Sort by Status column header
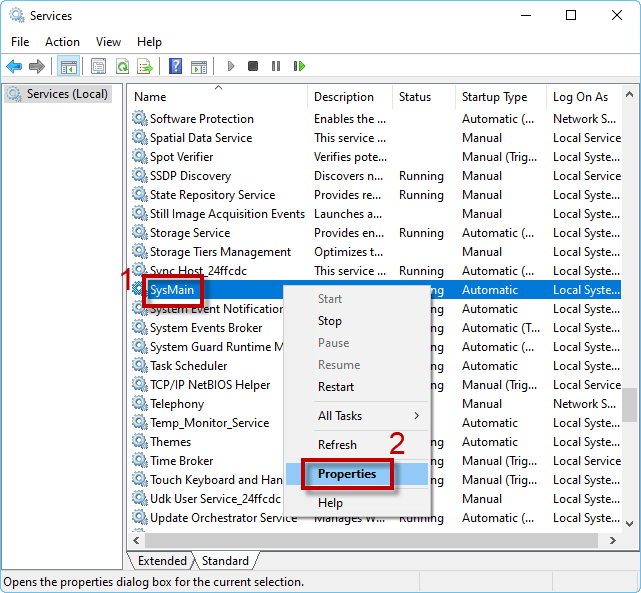The image size is (641, 593). pos(424,97)
